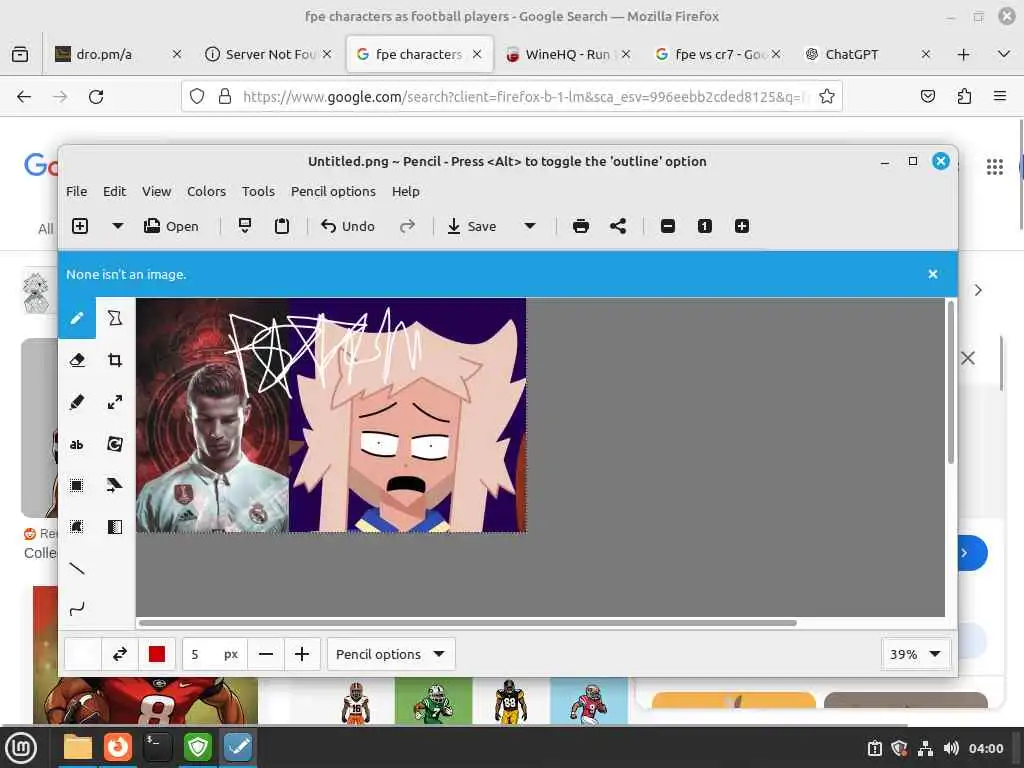1024x768 pixels.
Task: Swap main and secondary colors
Action: tap(120, 654)
